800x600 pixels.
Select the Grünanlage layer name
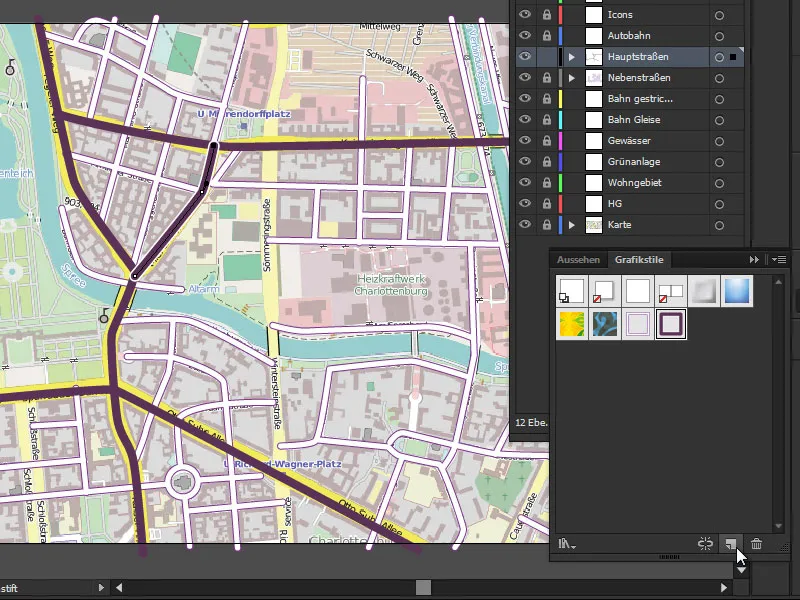click(x=634, y=162)
